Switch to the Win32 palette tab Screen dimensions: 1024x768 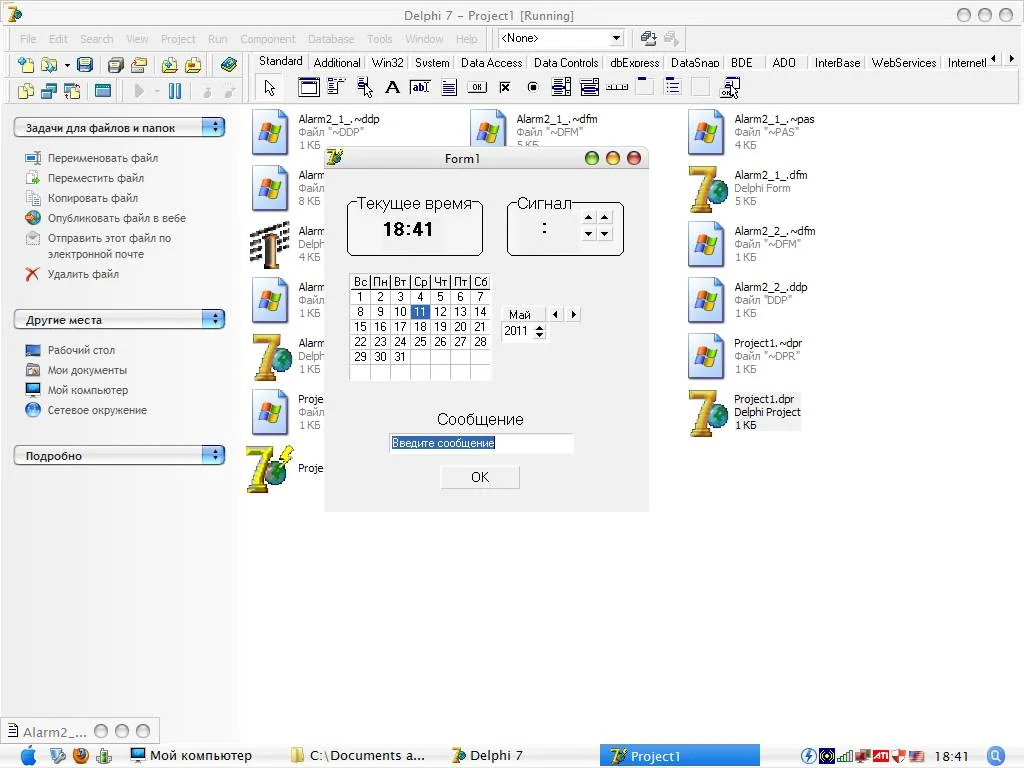pyautogui.click(x=387, y=63)
